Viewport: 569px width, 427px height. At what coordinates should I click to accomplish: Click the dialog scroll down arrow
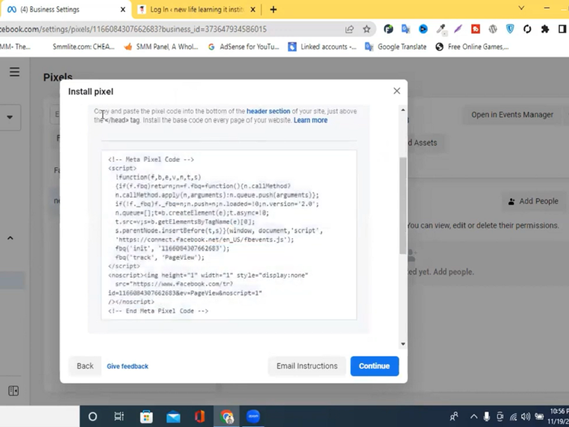pyautogui.click(x=403, y=344)
